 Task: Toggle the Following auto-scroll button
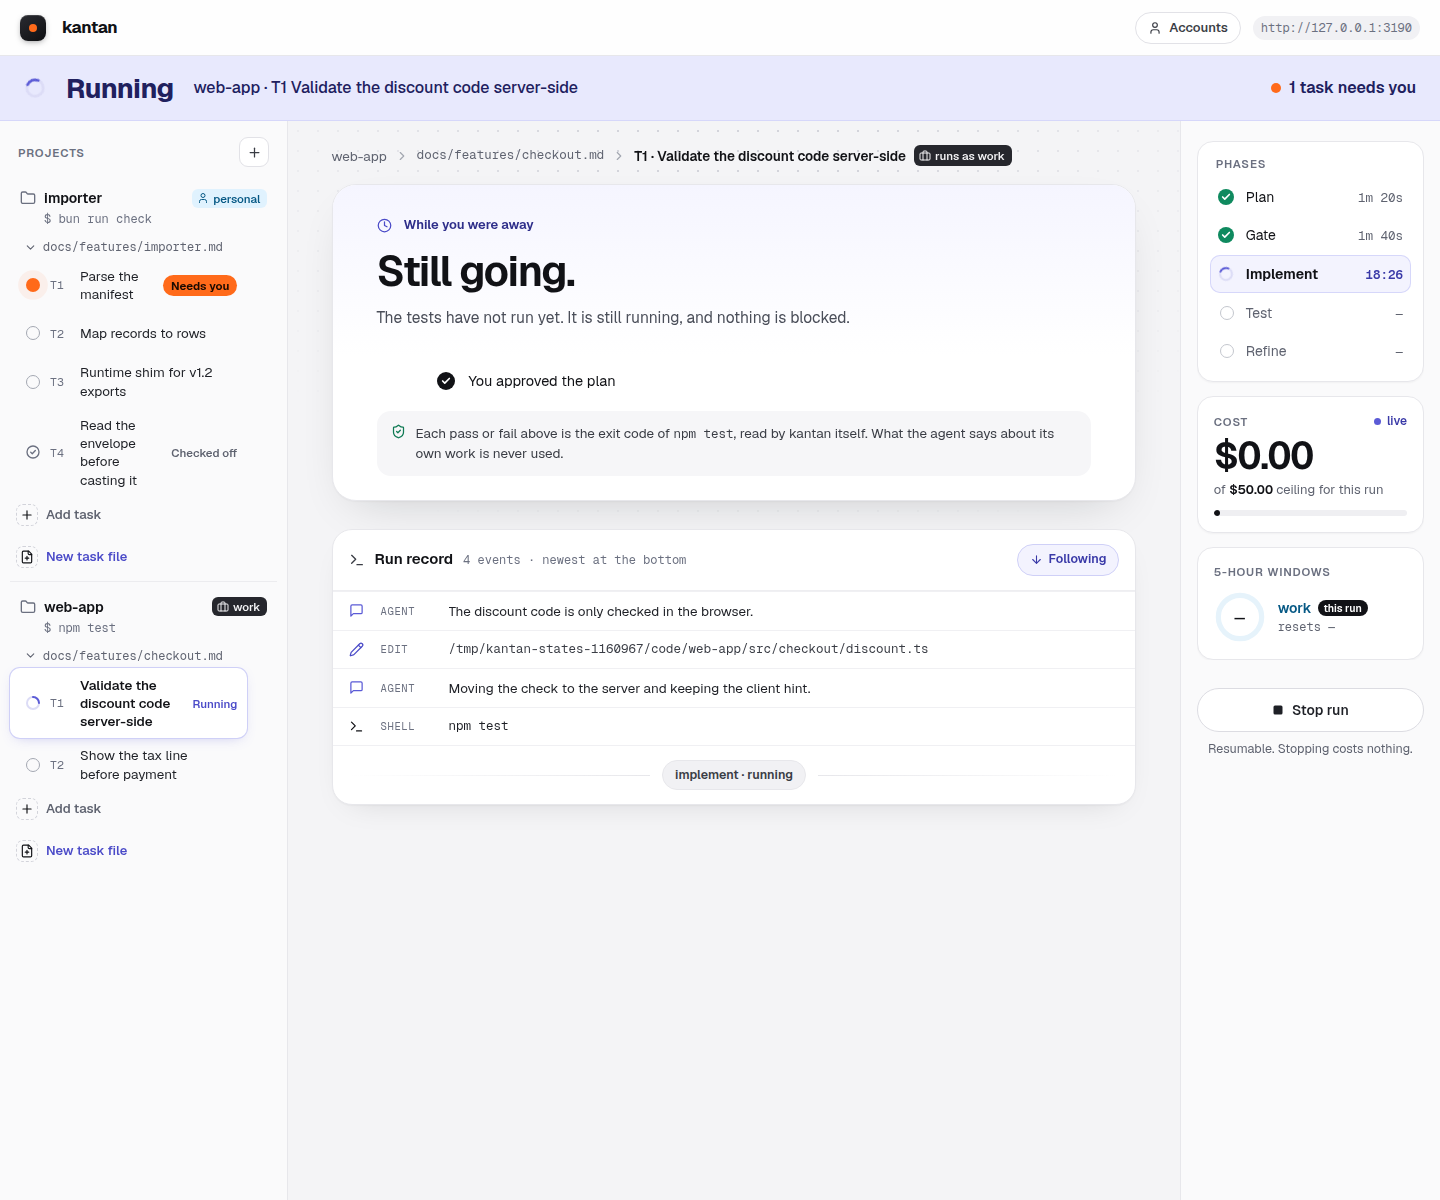[1068, 560]
